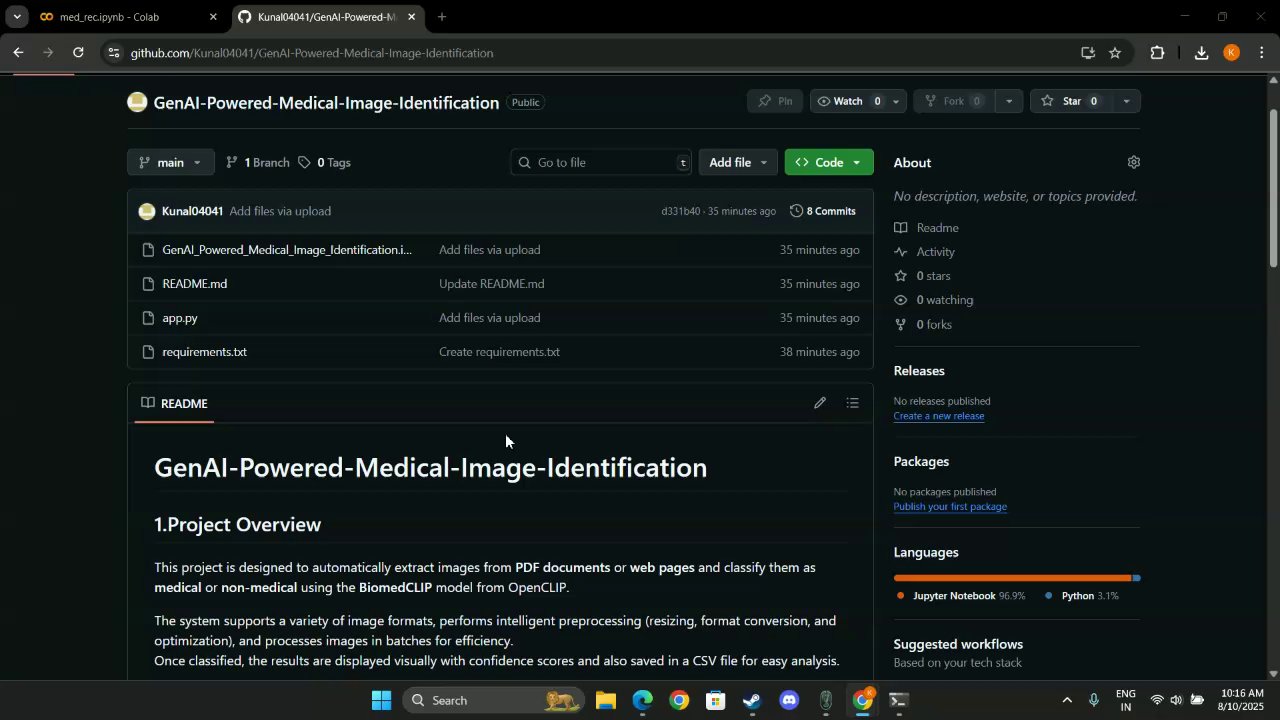Launch Microsoft Edge from the taskbar

click(x=642, y=700)
